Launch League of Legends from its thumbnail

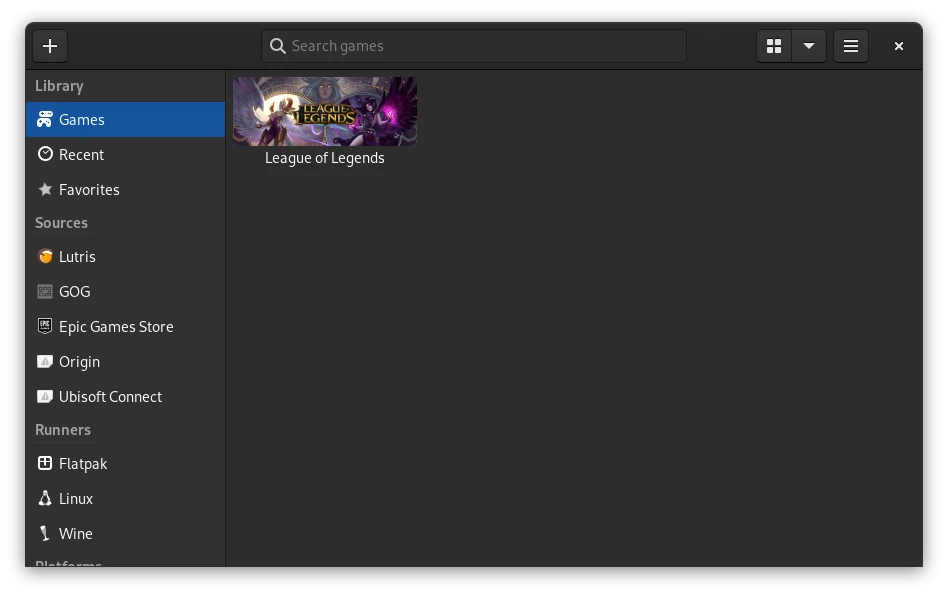(x=324, y=111)
